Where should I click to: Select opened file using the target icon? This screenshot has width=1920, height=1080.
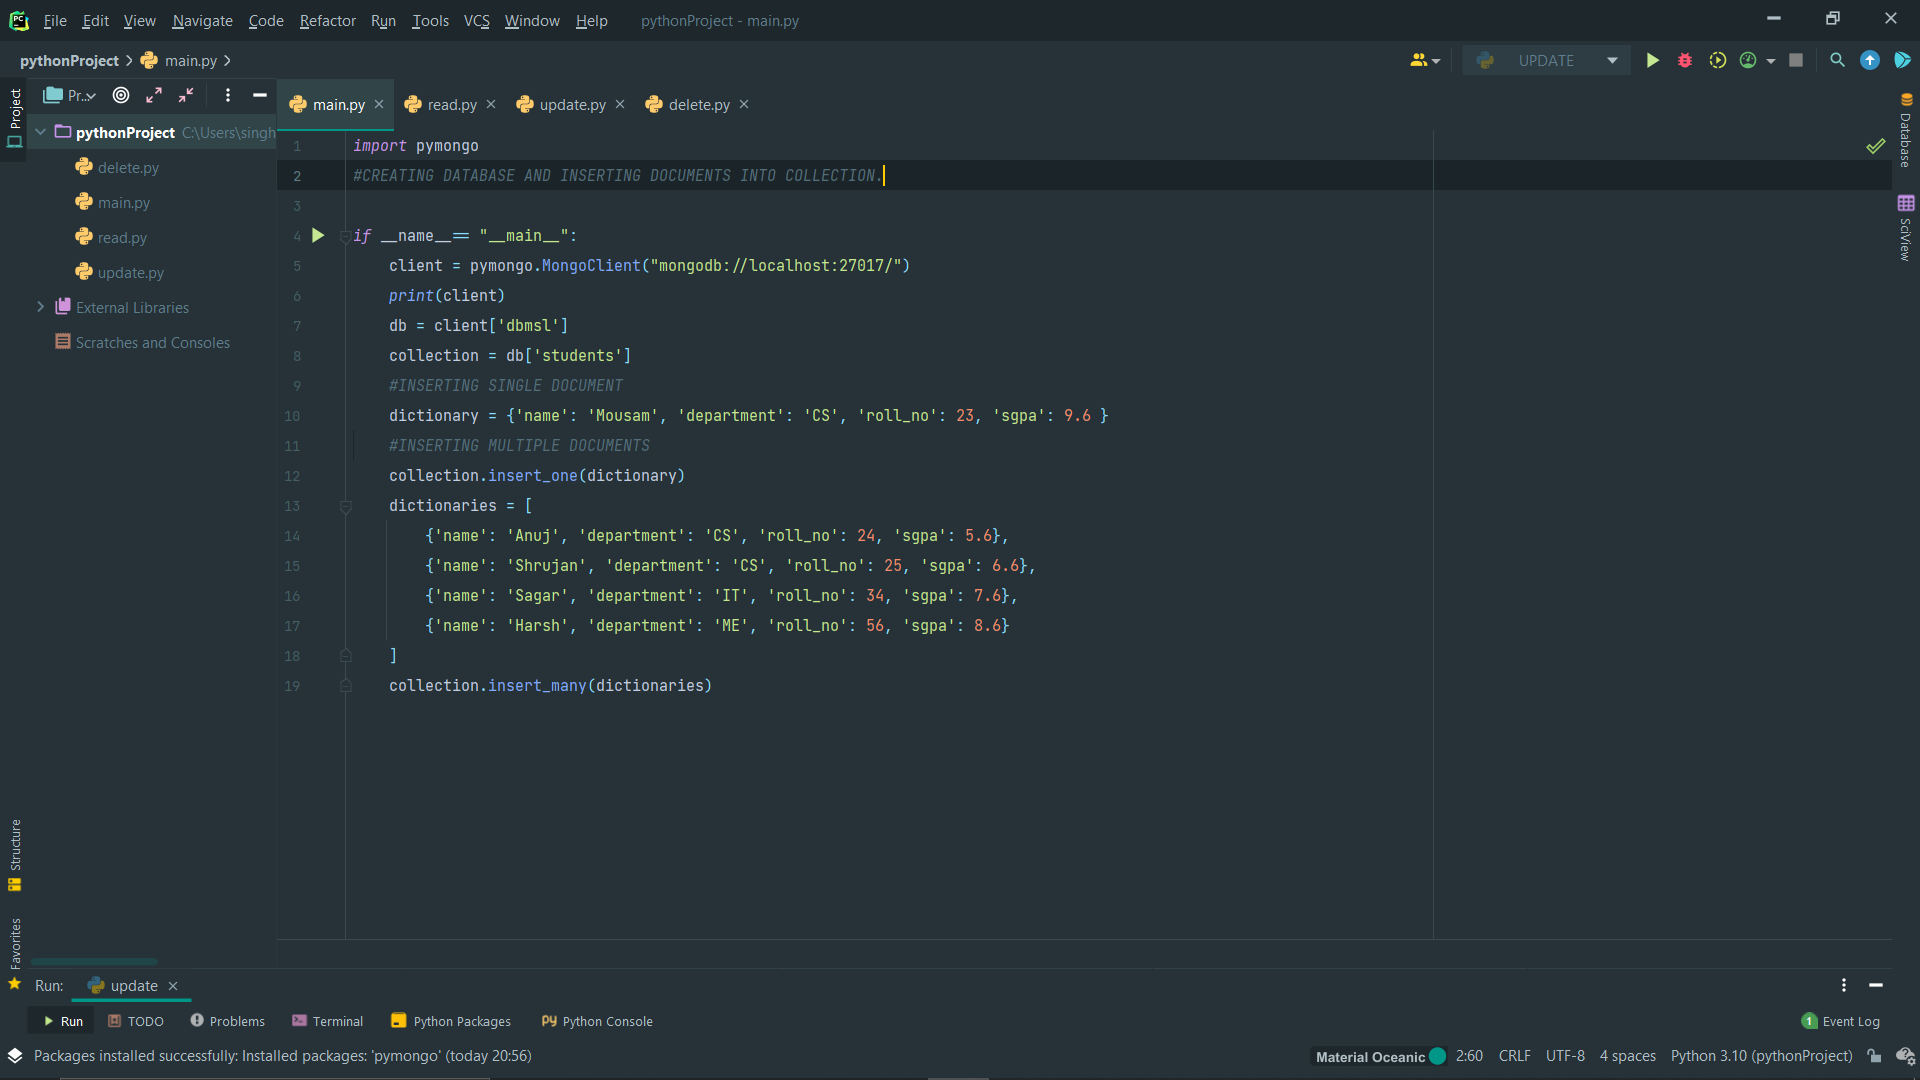(x=121, y=95)
